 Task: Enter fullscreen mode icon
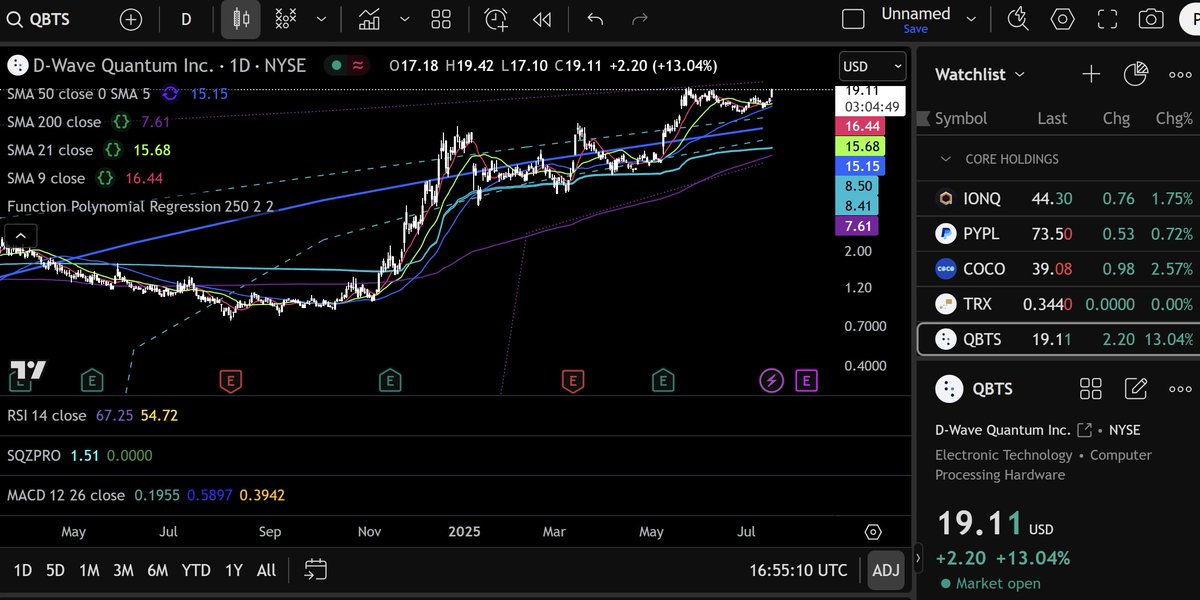point(1107,19)
